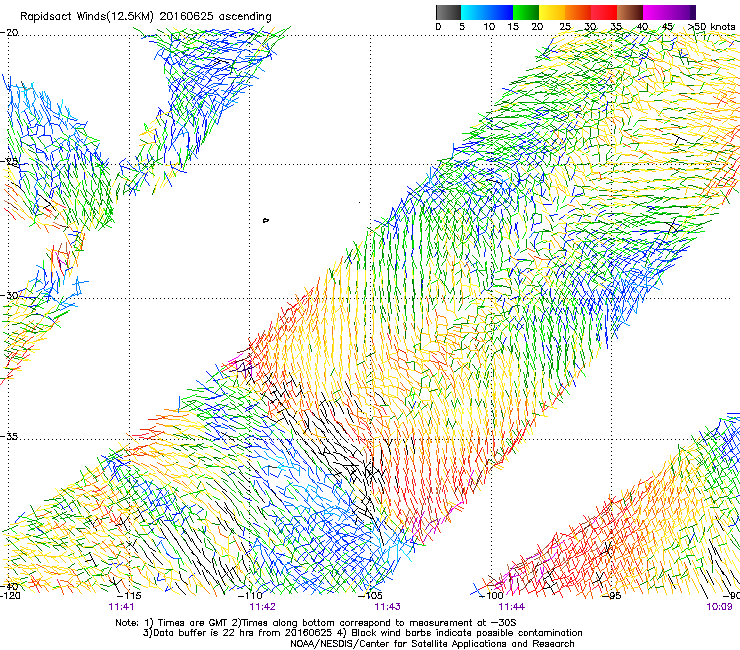Click the -30 latitude axis label

click(x=9, y=295)
